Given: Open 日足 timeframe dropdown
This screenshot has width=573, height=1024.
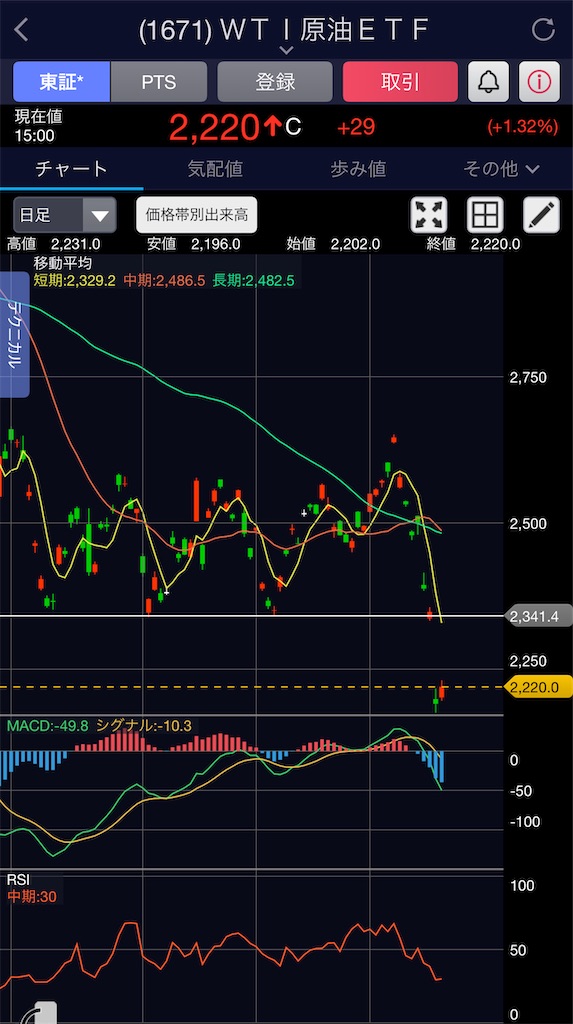Looking at the screenshot, I should (x=65, y=215).
